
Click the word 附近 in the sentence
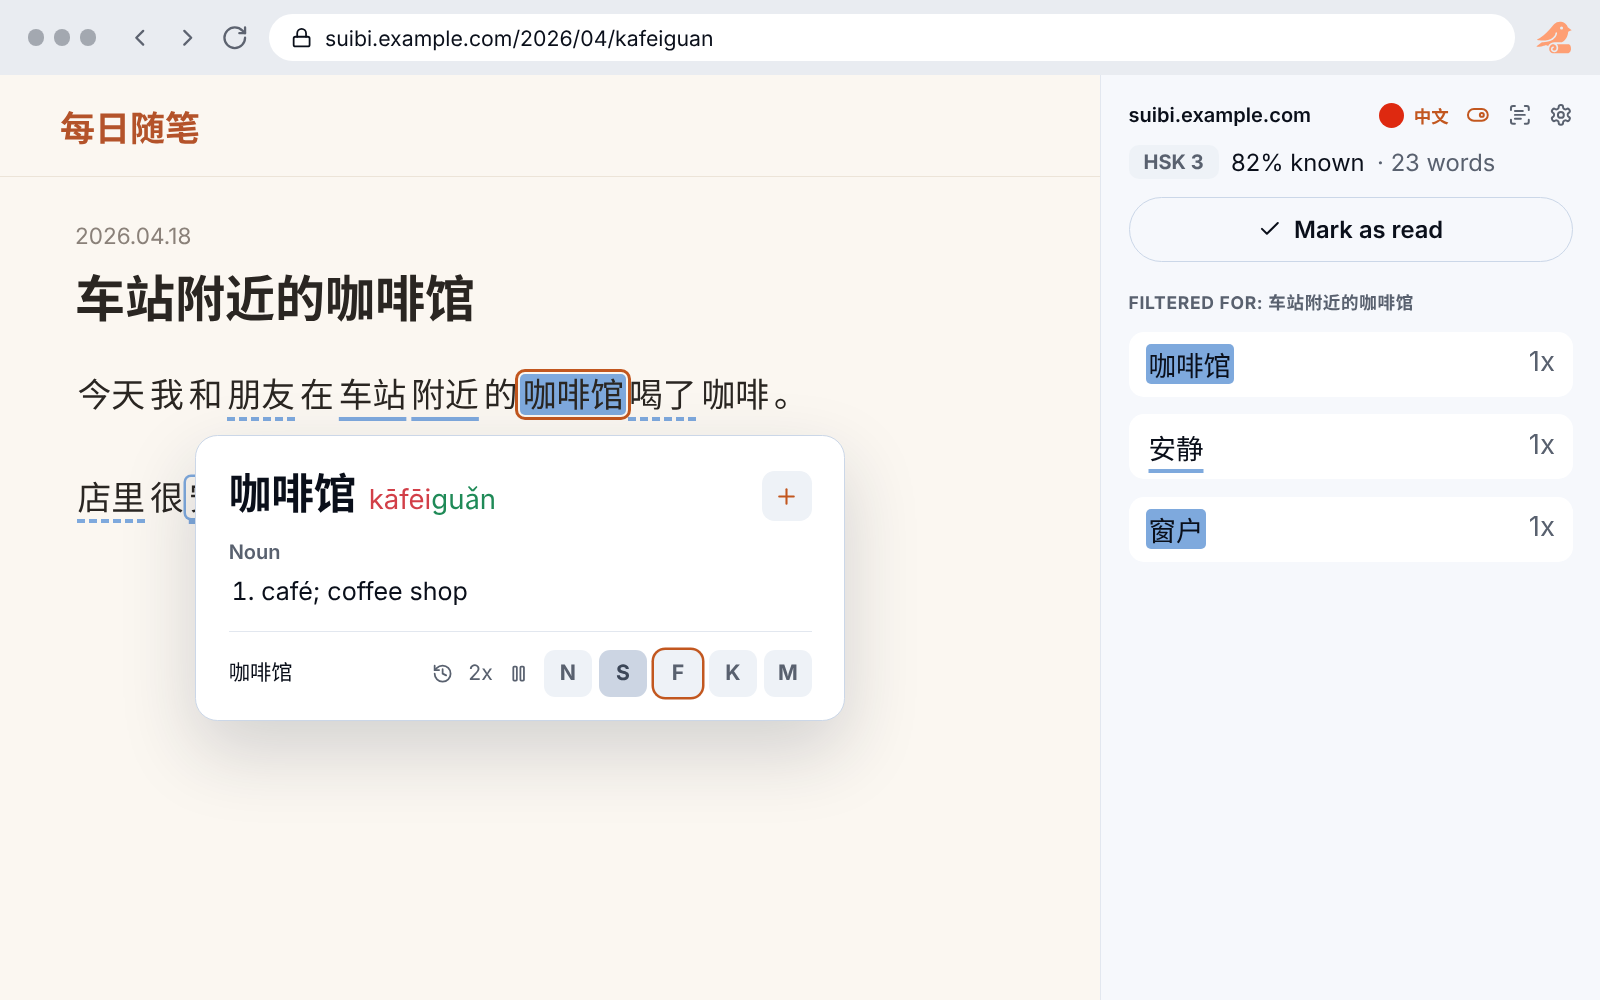[445, 395]
